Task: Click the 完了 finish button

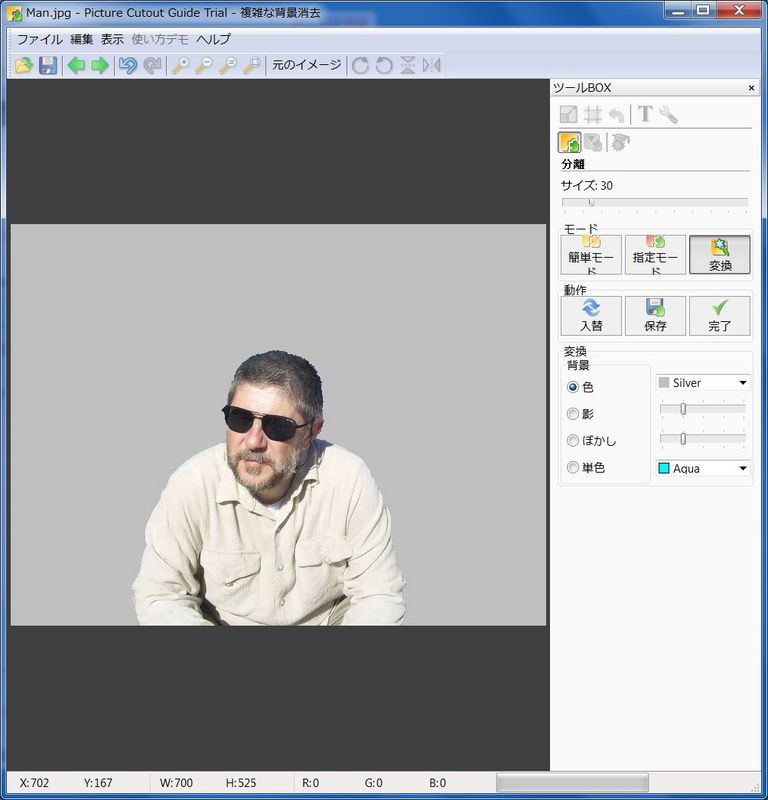Action: point(720,316)
